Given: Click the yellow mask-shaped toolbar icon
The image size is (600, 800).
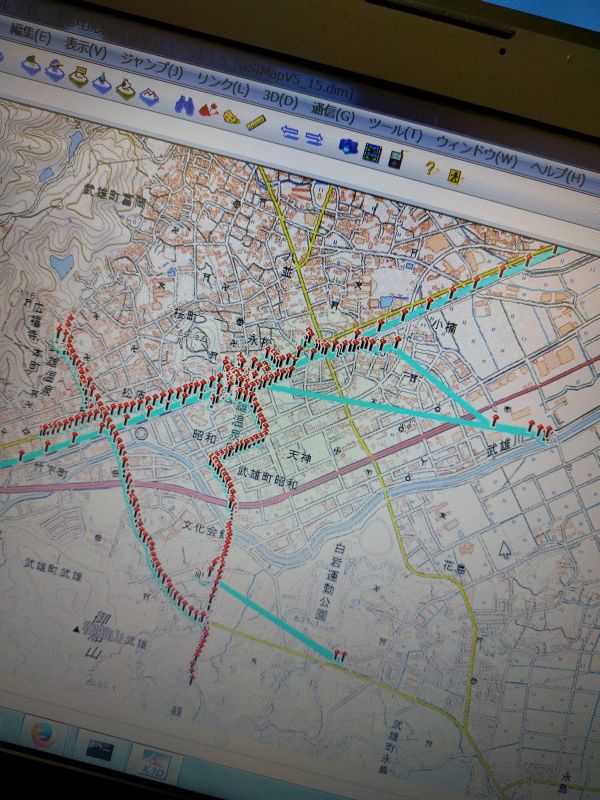Looking at the screenshot, I should click(231, 116).
